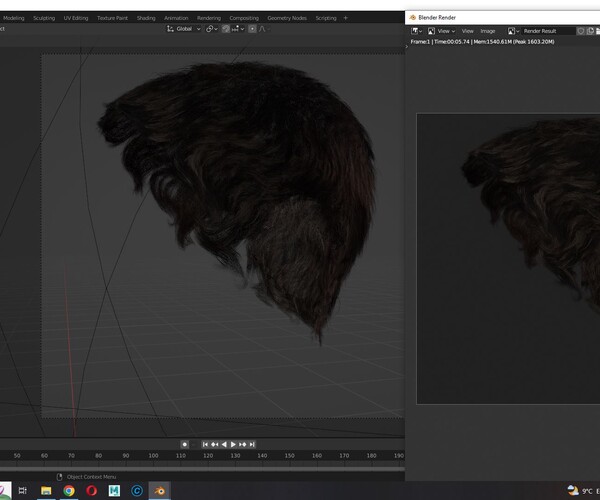Image resolution: width=600 pixels, height=500 pixels.
Task: Open the image browse dropdown beside Render Result
Action: (513, 31)
